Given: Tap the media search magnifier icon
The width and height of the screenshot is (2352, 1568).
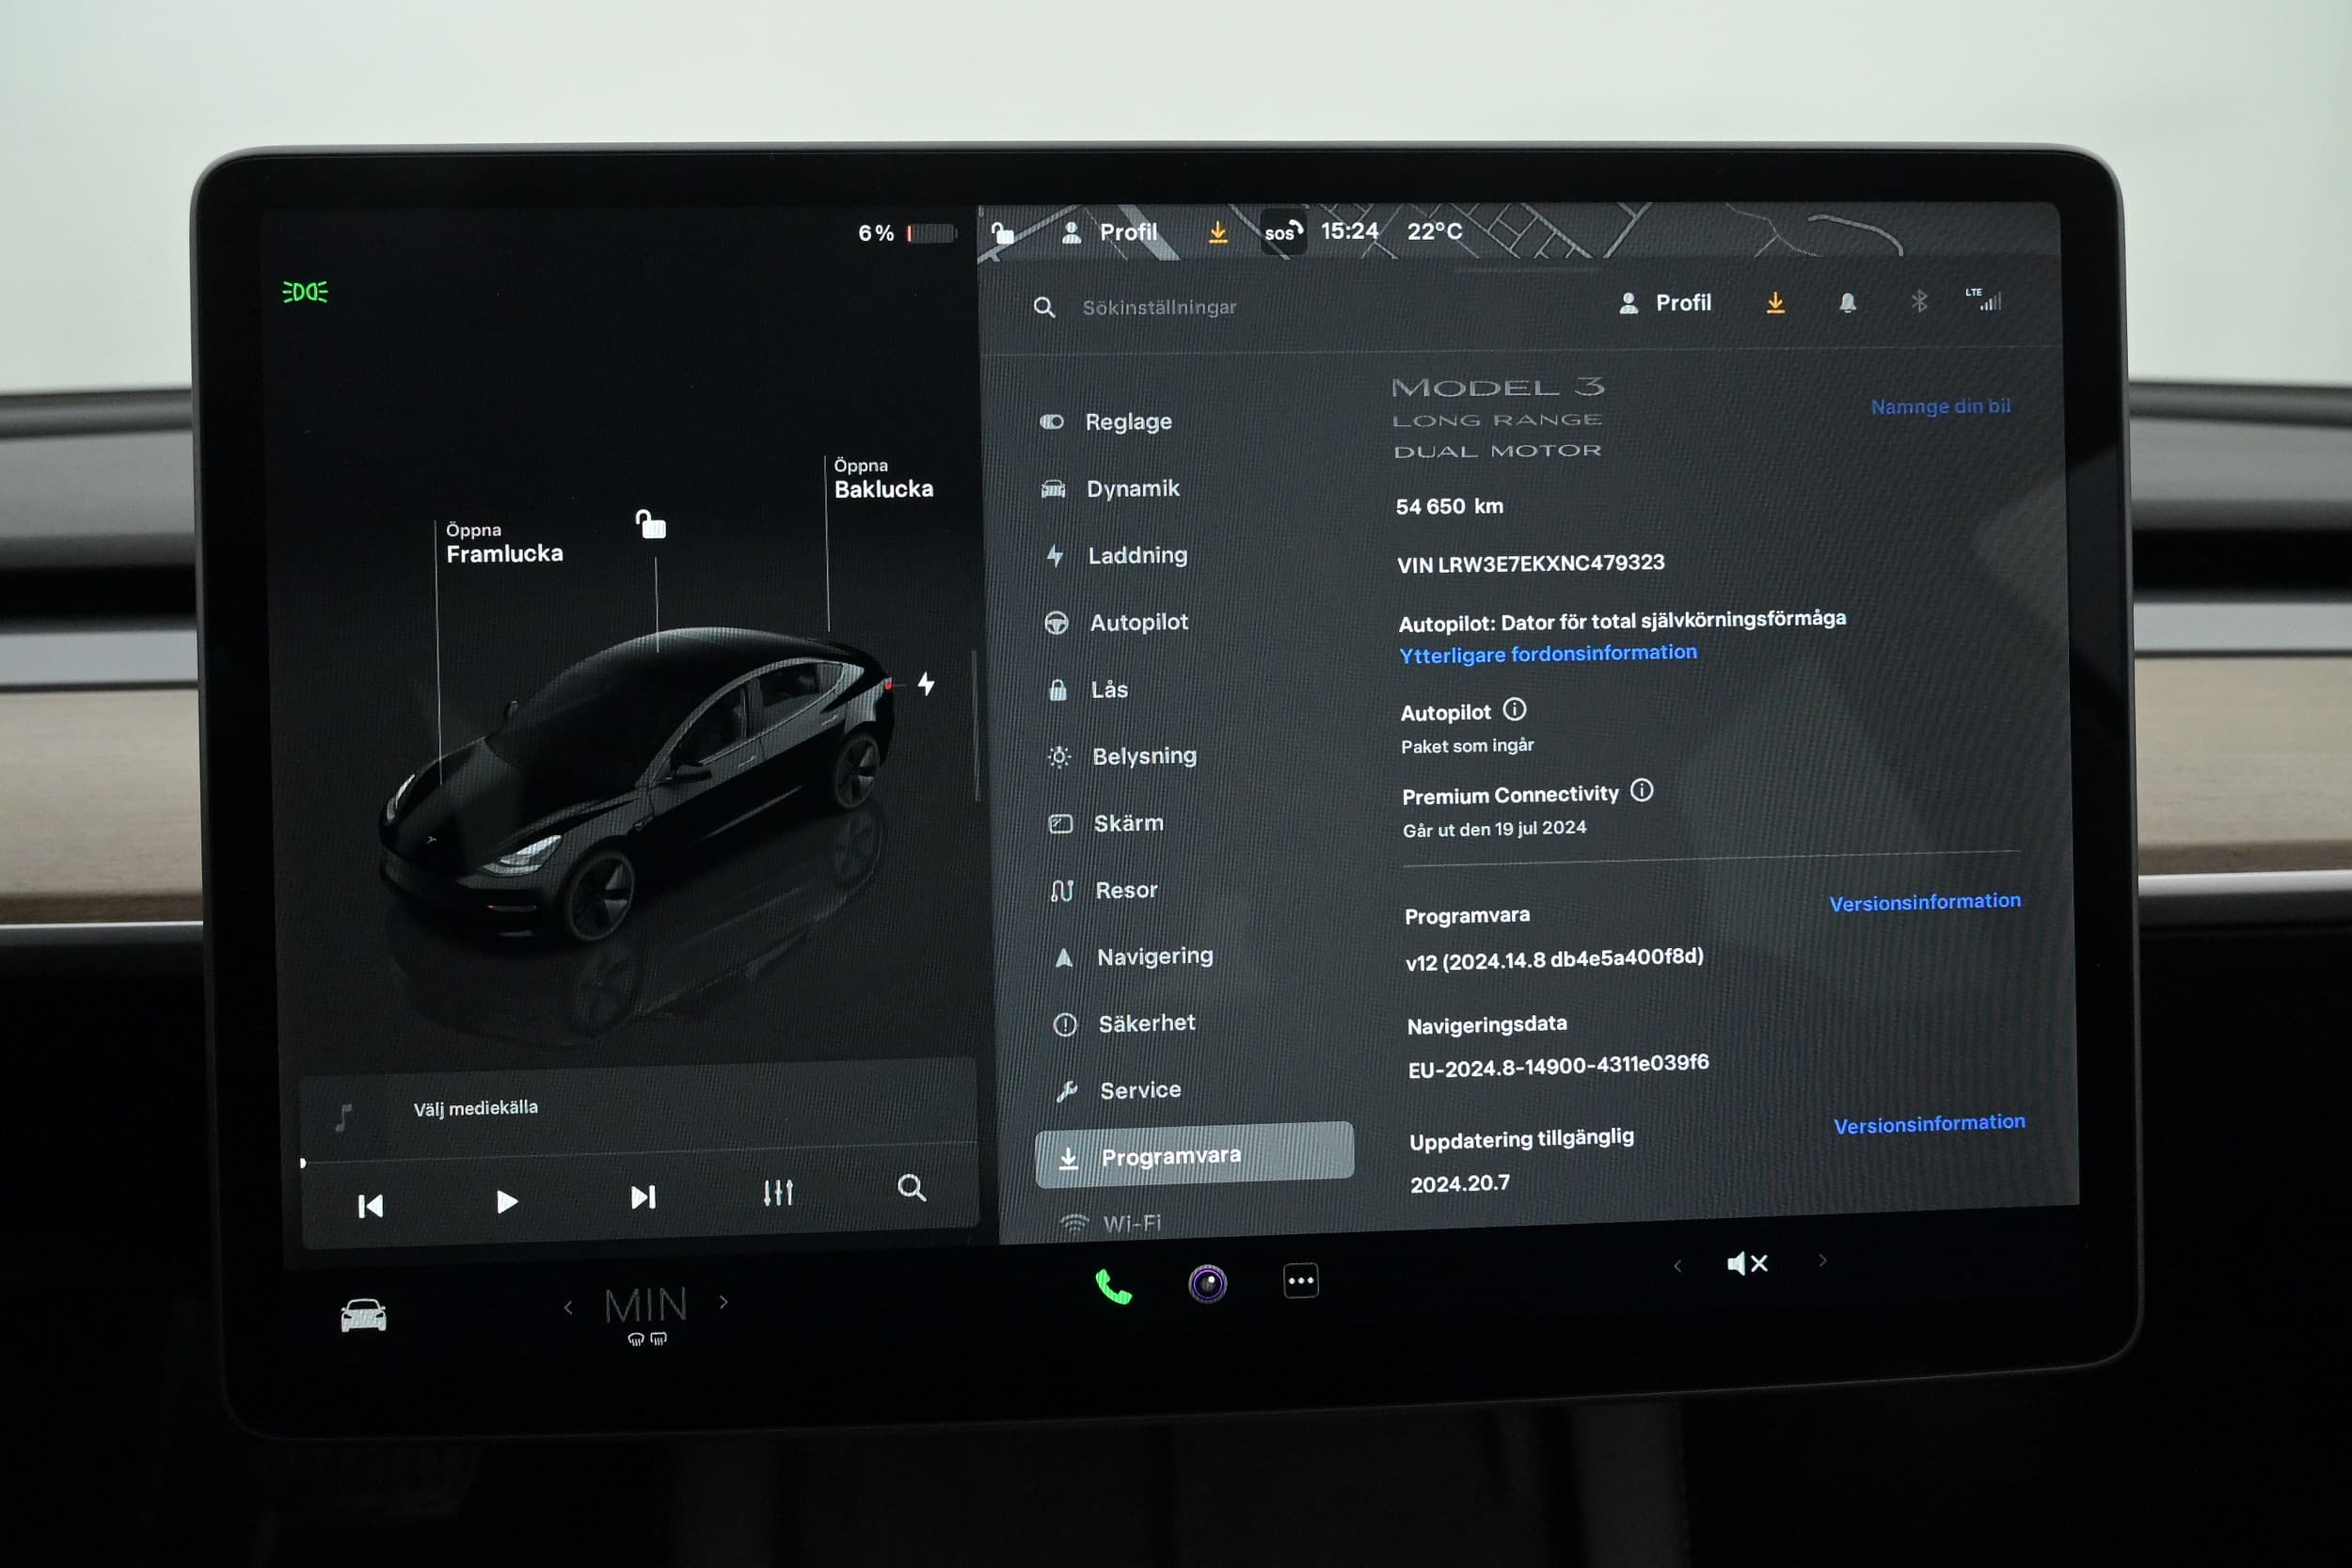Looking at the screenshot, I should (x=911, y=1187).
